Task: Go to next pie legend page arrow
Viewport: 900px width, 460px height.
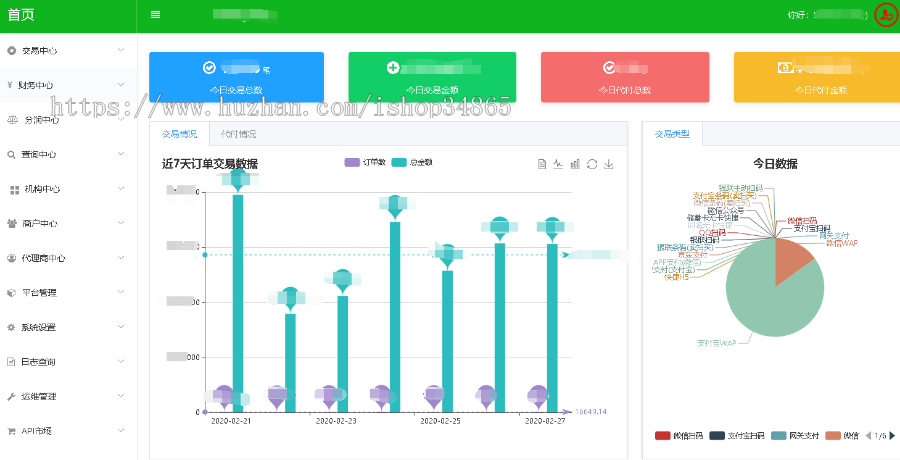Action: click(892, 435)
